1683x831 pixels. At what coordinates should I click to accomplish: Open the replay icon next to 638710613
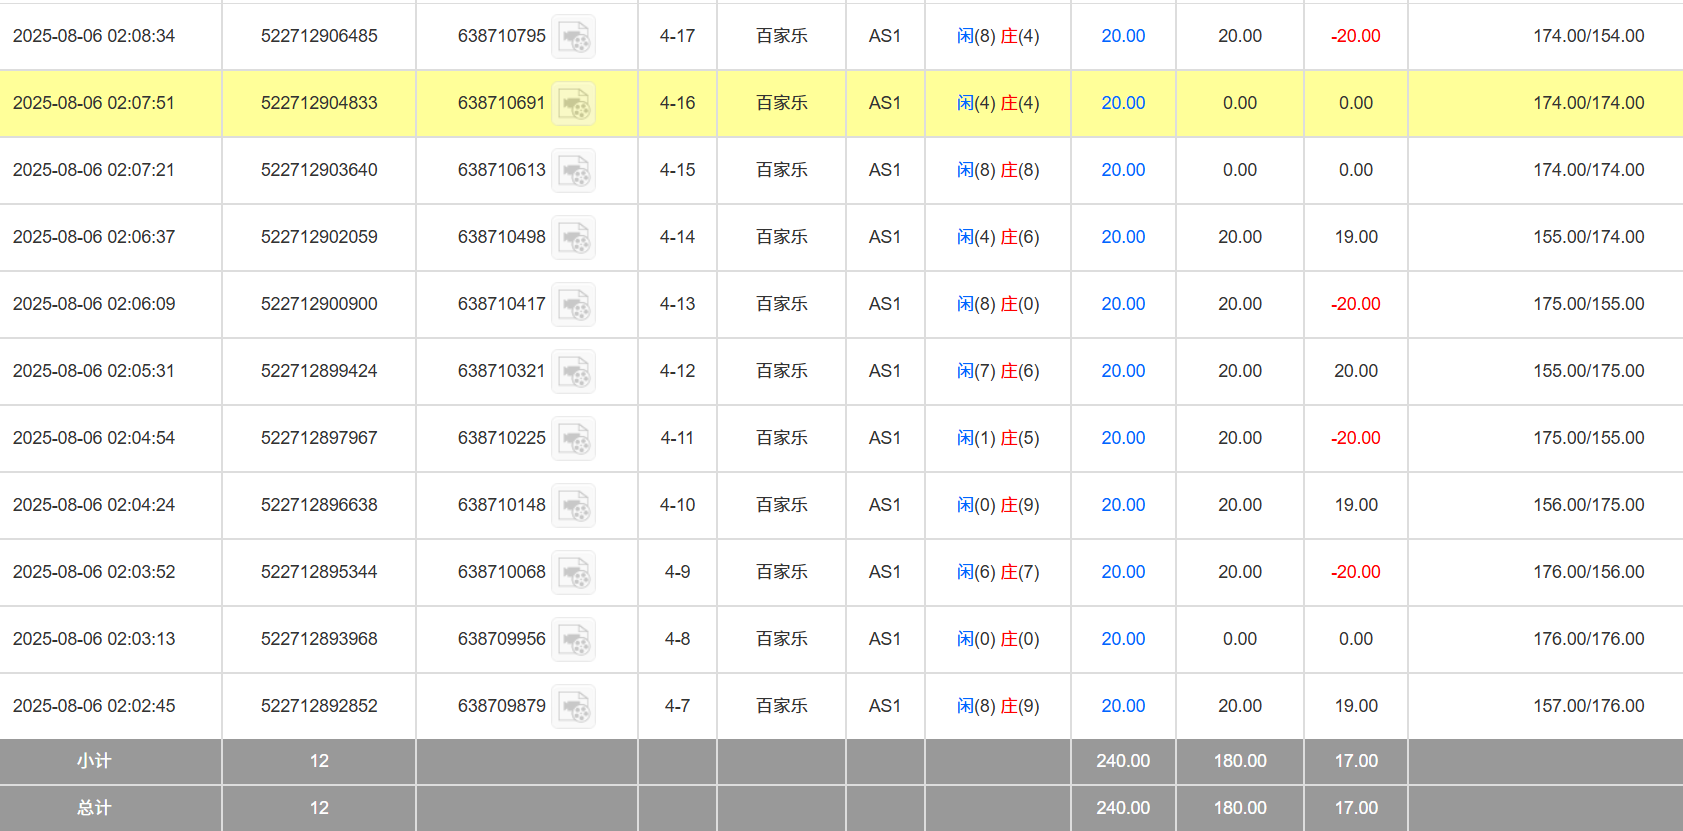[574, 171]
